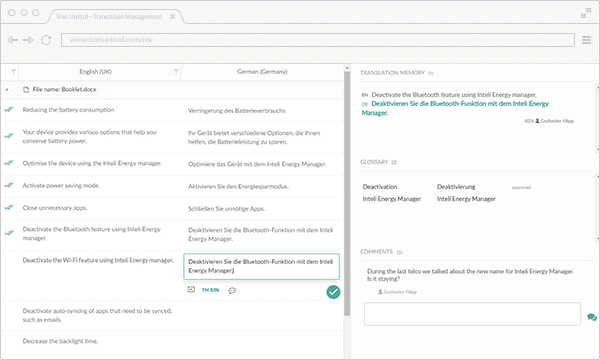The height and width of the screenshot is (360, 600).
Task: Open the filter icon right of English (UK)
Action: pos(176,72)
